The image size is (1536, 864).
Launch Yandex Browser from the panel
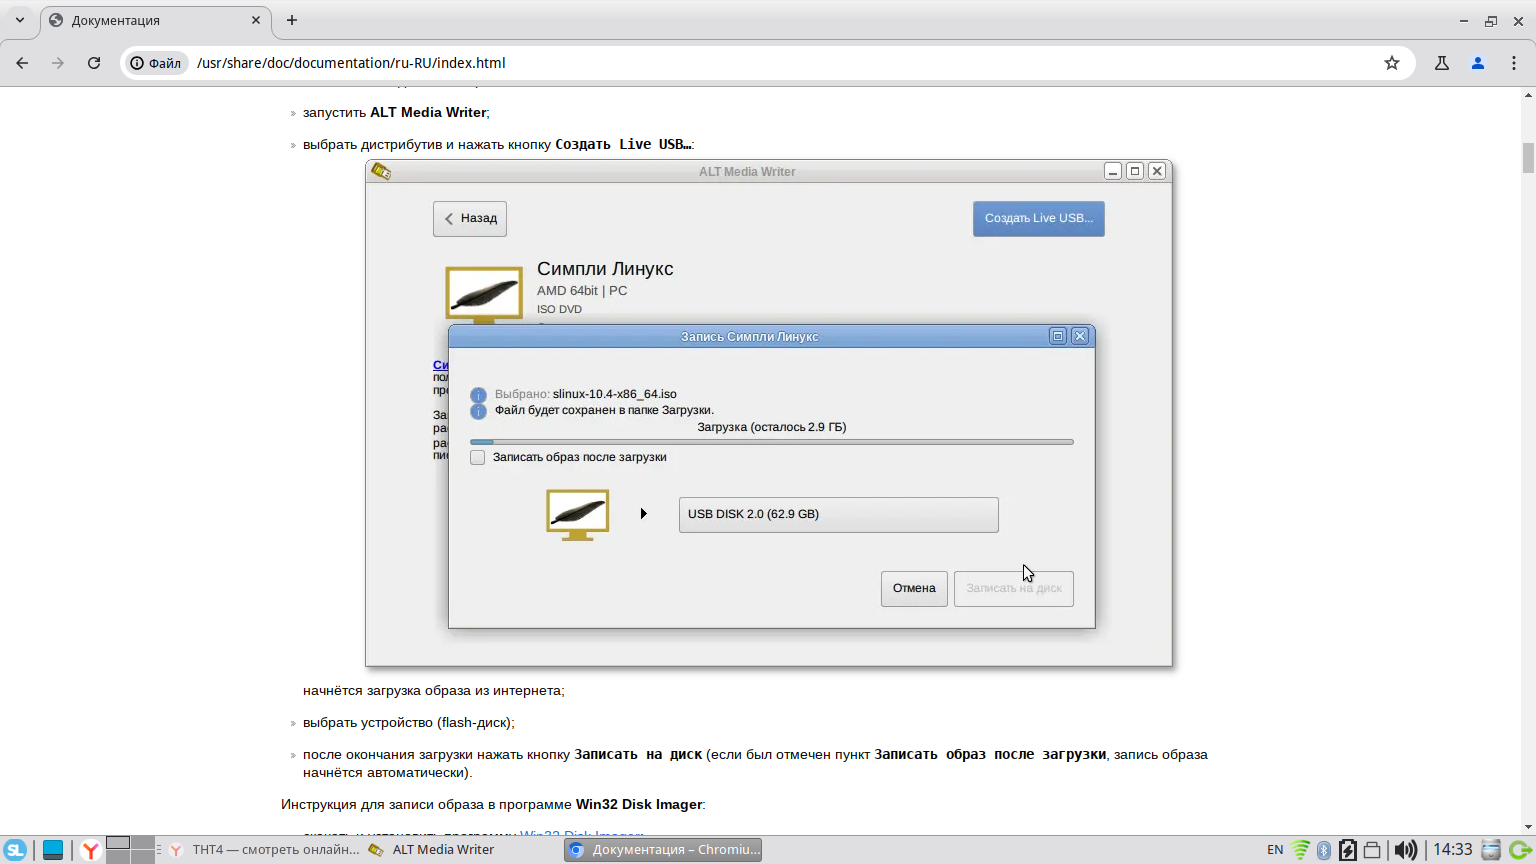90,850
